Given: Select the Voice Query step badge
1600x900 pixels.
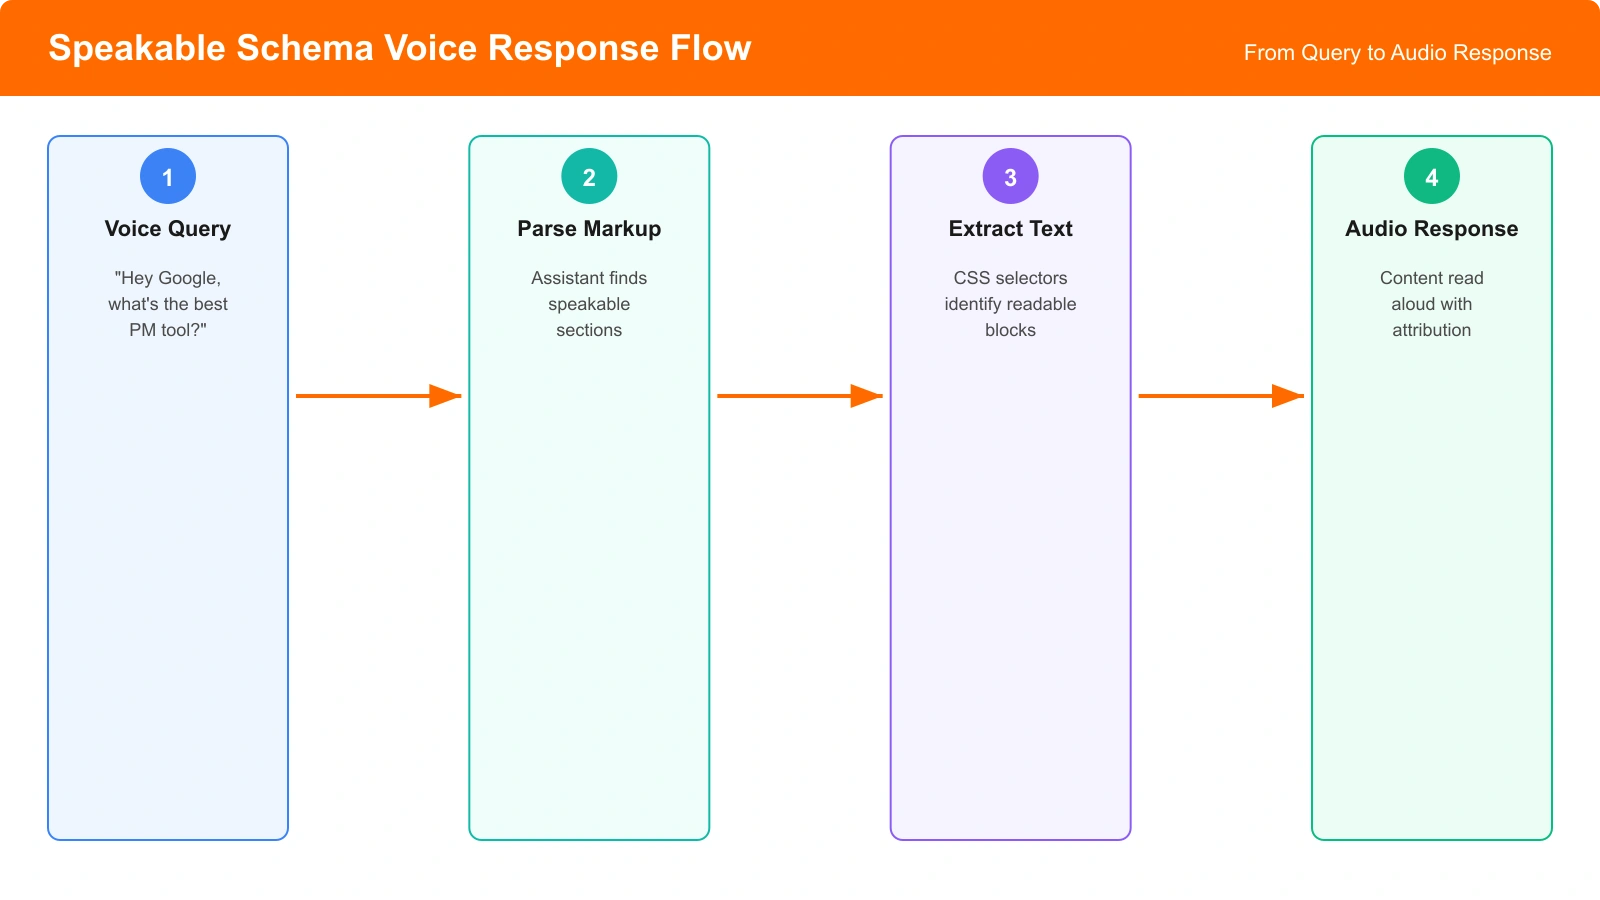Looking at the screenshot, I should pos(167,175).
